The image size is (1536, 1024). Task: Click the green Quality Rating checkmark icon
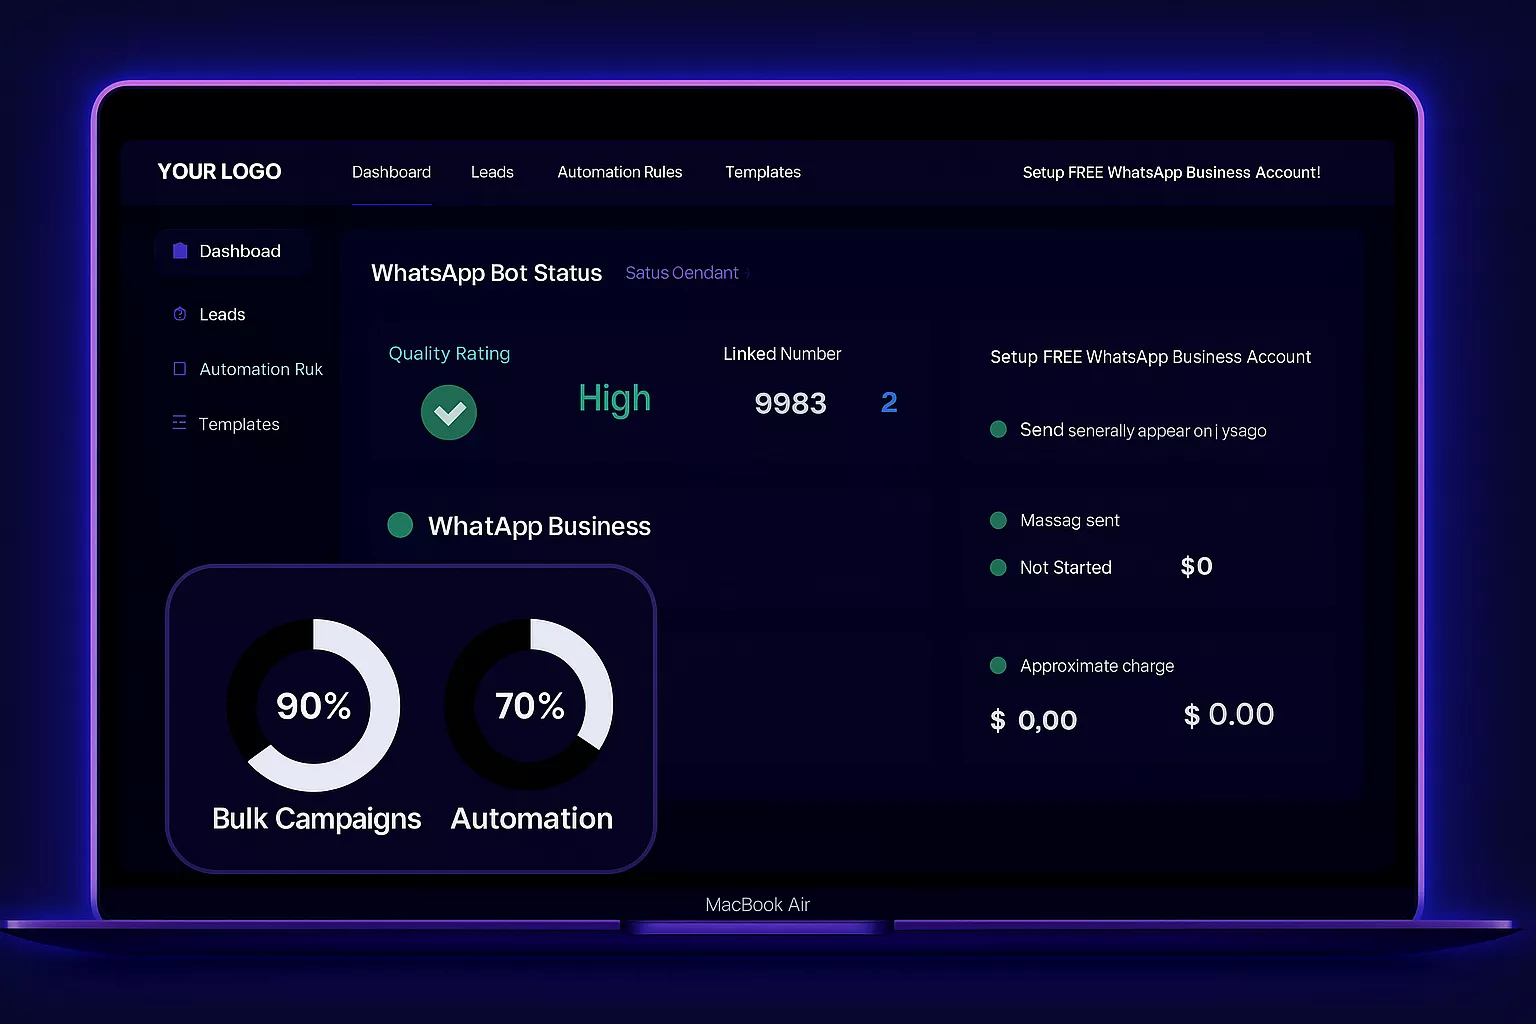[x=449, y=412]
